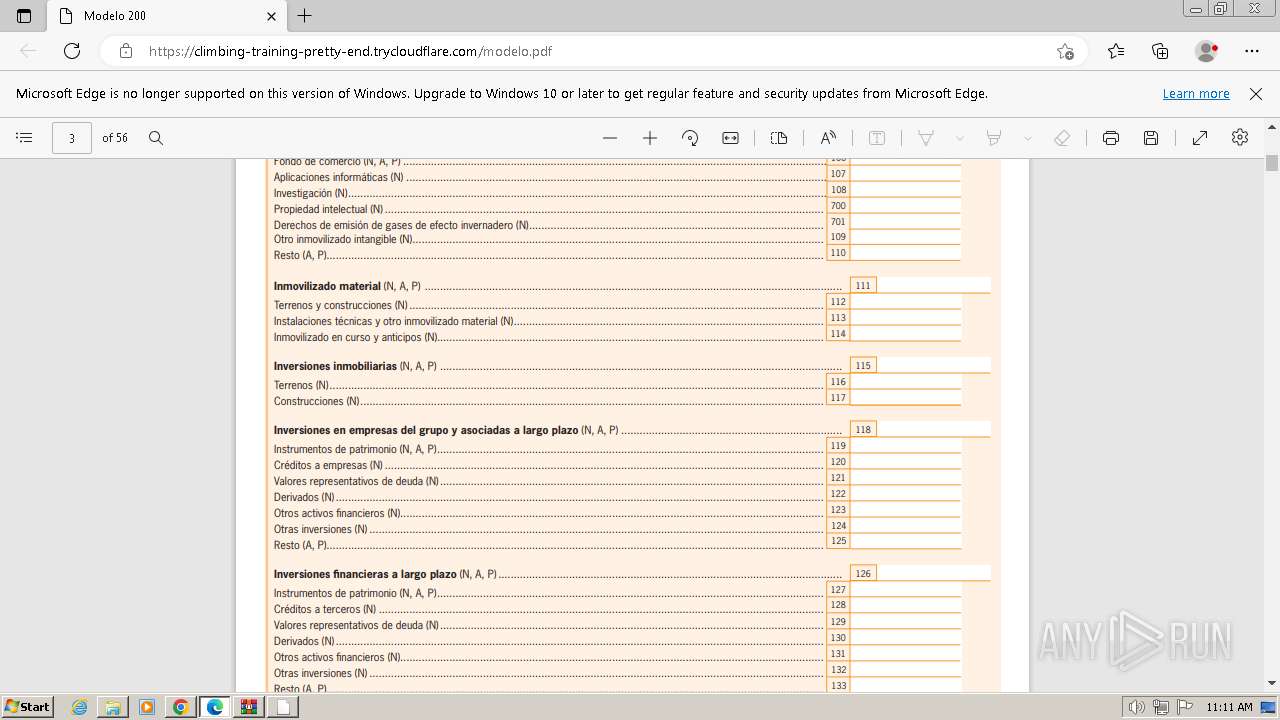Print the PDF document
The height and width of the screenshot is (720, 1280).
1111,138
